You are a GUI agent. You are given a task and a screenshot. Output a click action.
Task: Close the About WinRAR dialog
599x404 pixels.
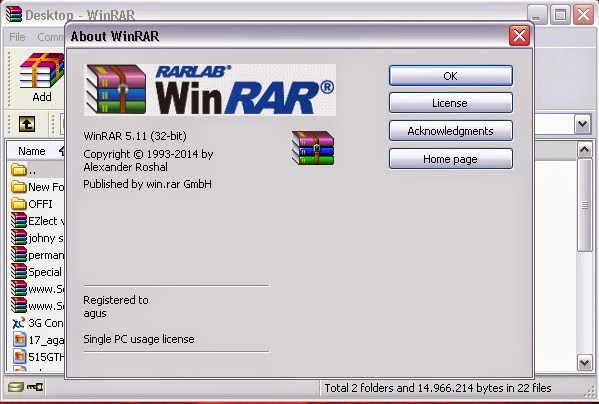tap(519, 36)
